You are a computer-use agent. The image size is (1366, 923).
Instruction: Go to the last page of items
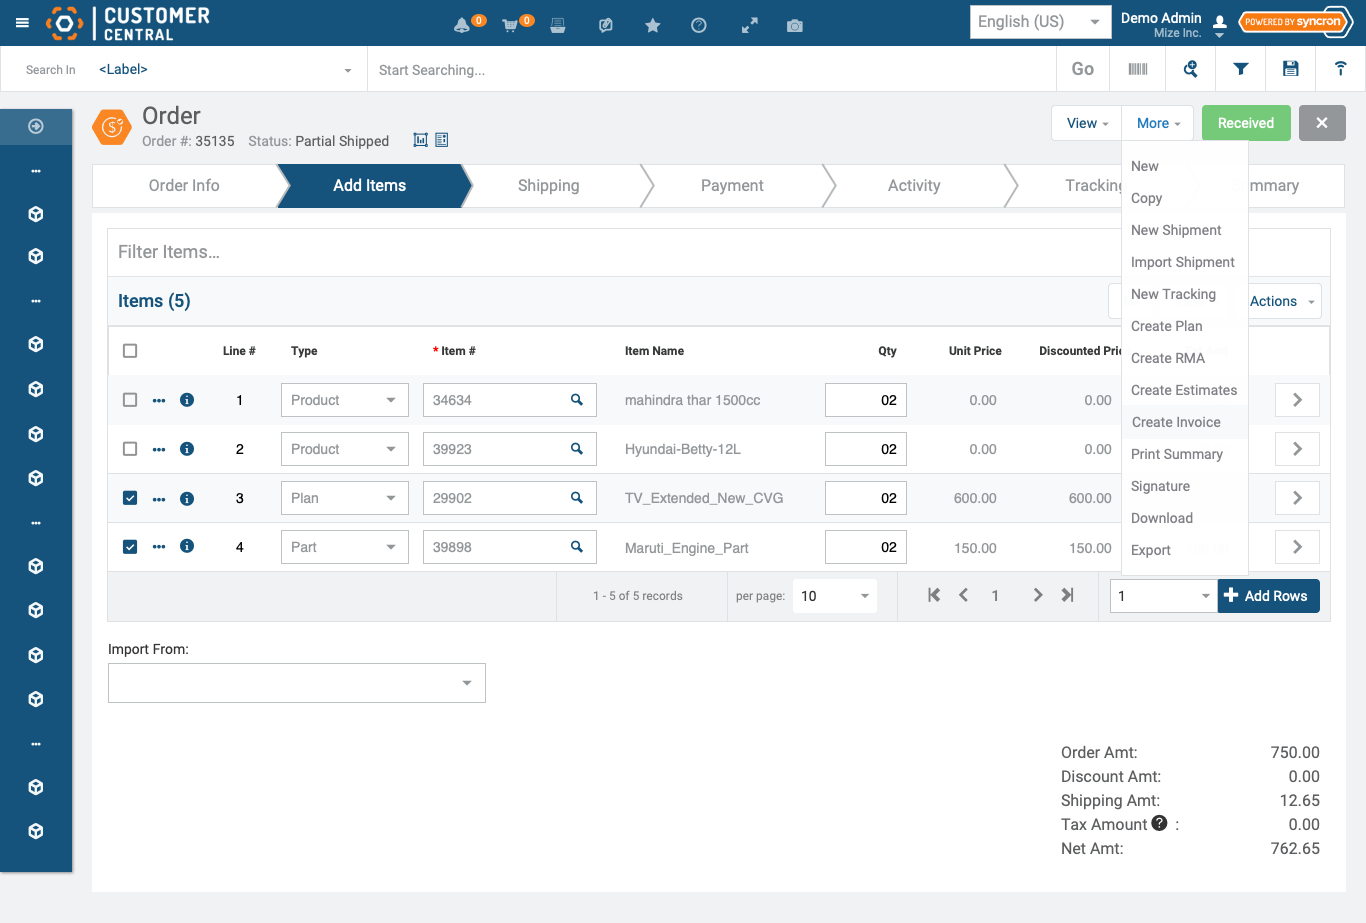(1068, 595)
